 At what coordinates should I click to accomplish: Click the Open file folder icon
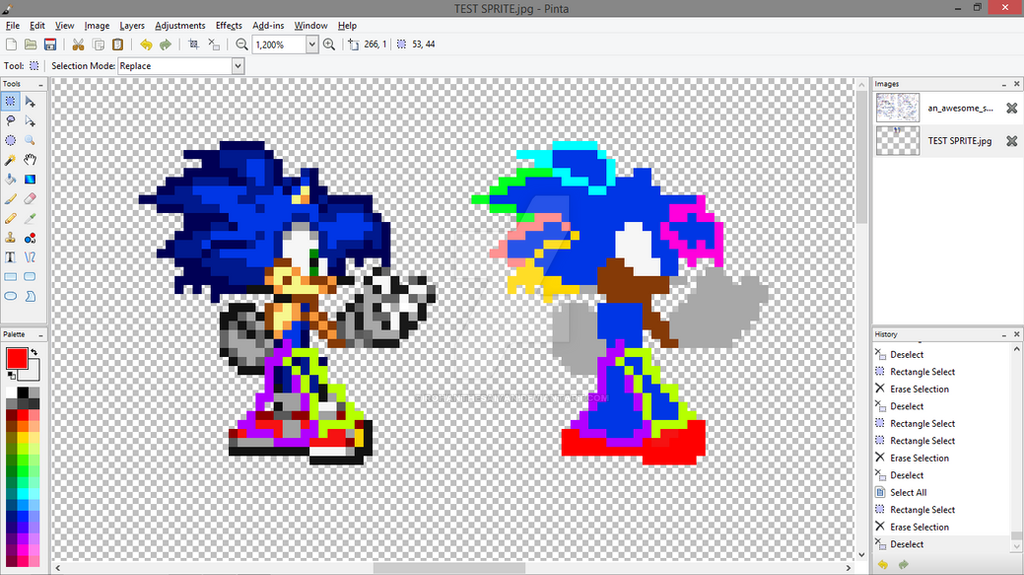(x=31, y=44)
